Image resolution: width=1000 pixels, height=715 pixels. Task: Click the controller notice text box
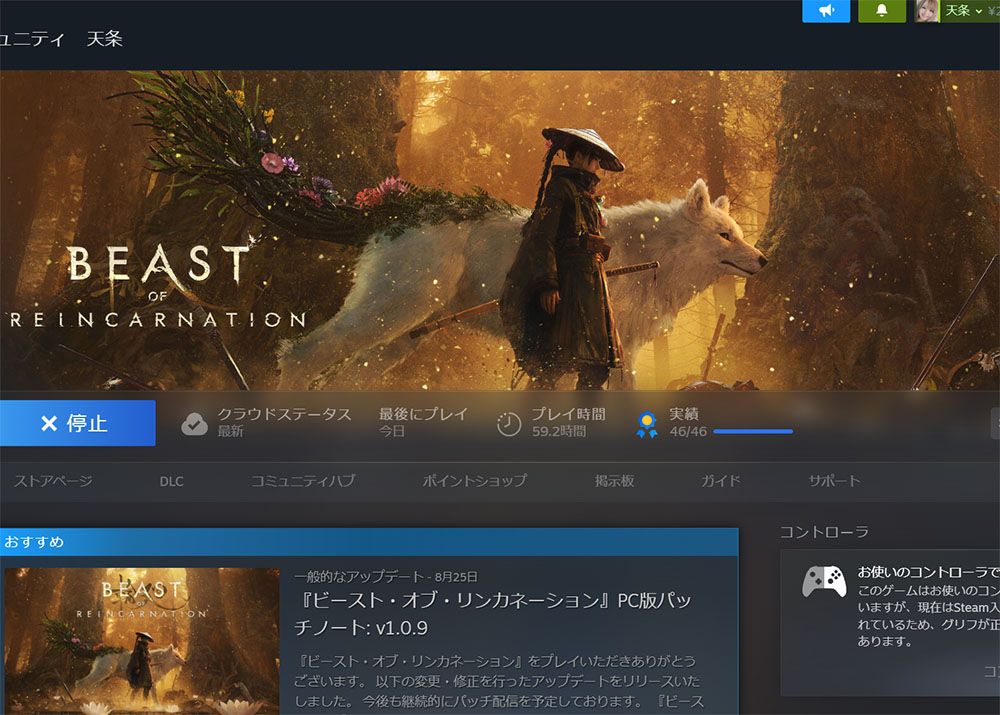(x=890, y=623)
